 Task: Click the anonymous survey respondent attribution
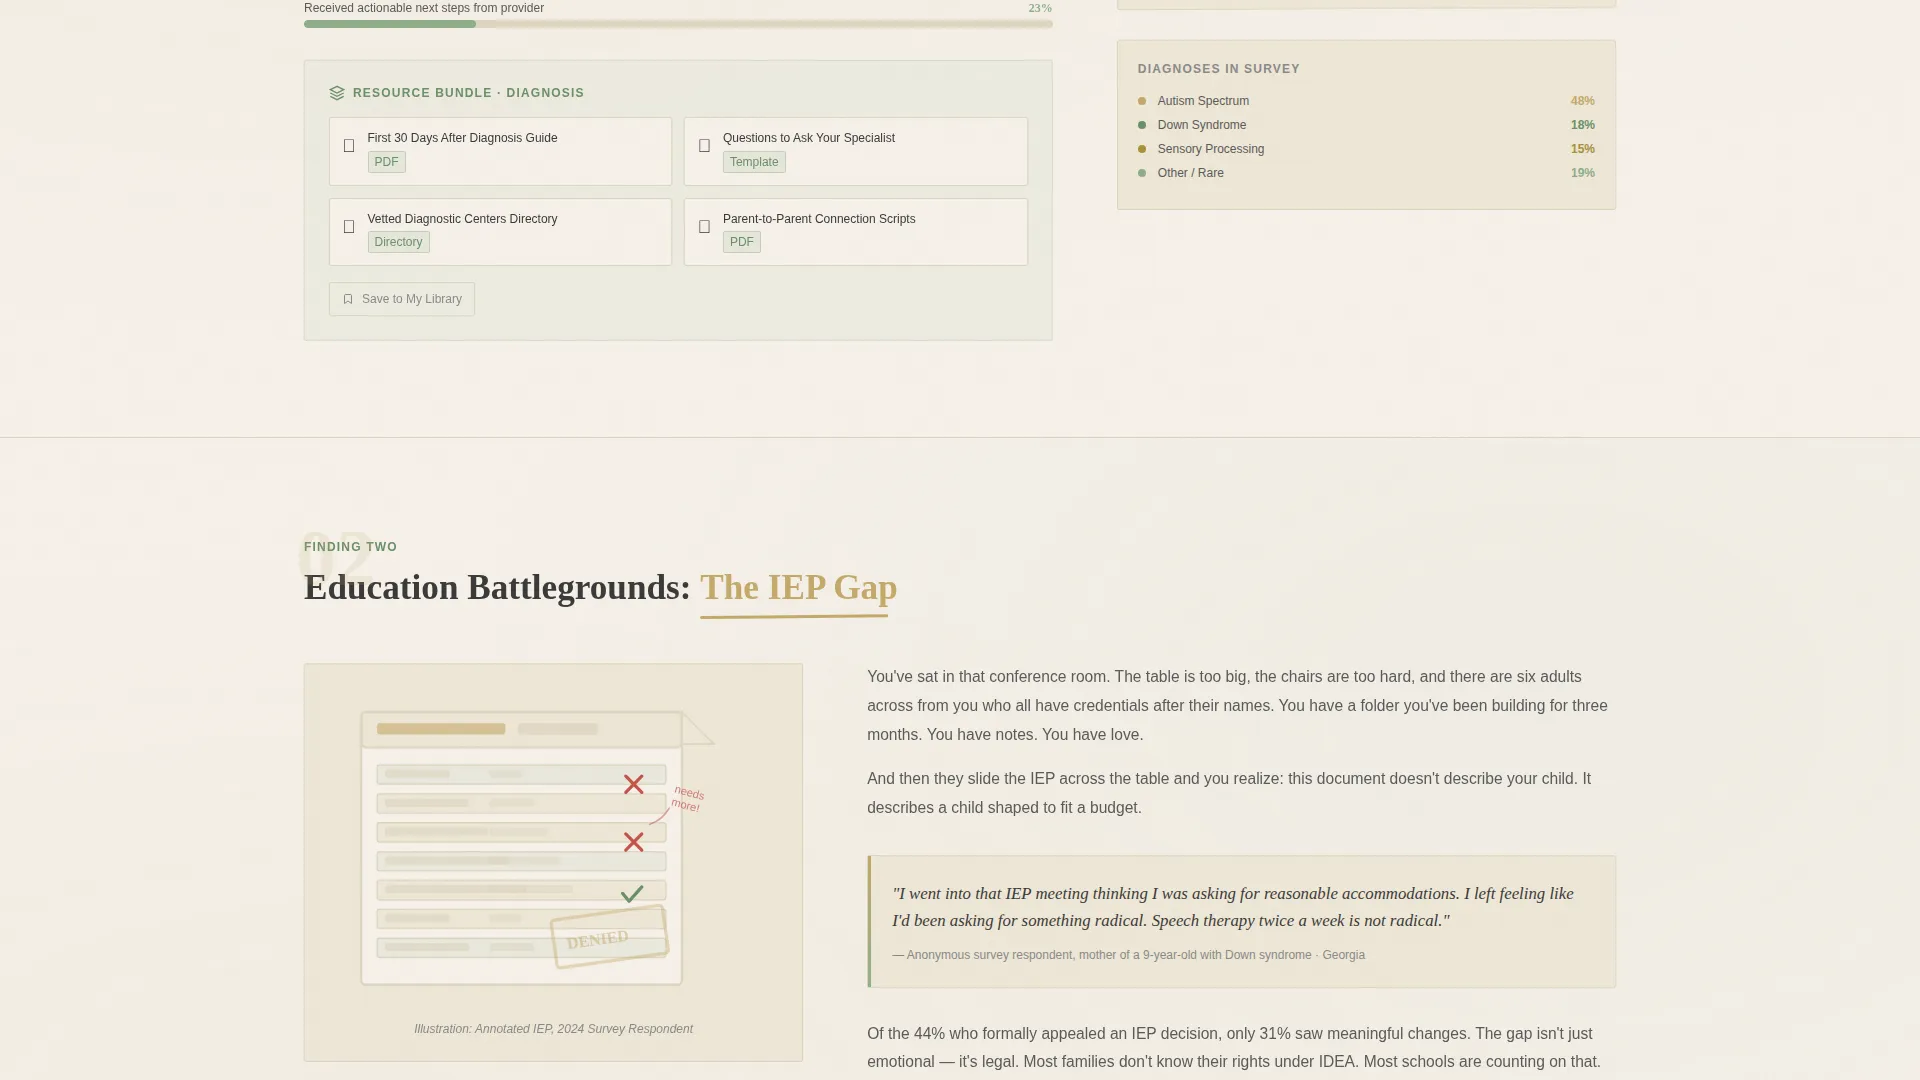pyautogui.click(x=1128, y=955)
